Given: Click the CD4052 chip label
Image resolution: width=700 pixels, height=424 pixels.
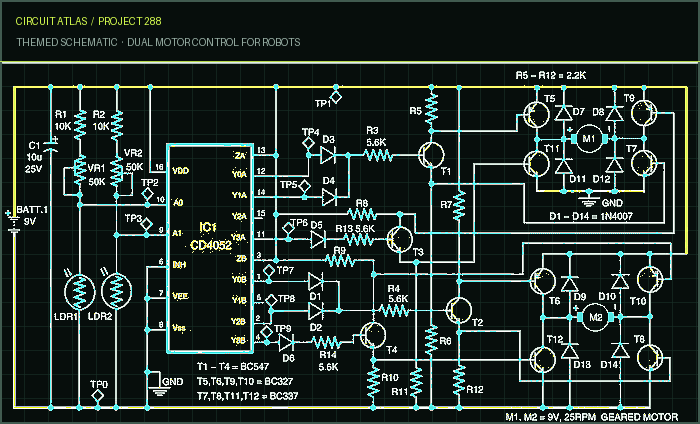Looking at the screenshot, I should coord(211,245).
